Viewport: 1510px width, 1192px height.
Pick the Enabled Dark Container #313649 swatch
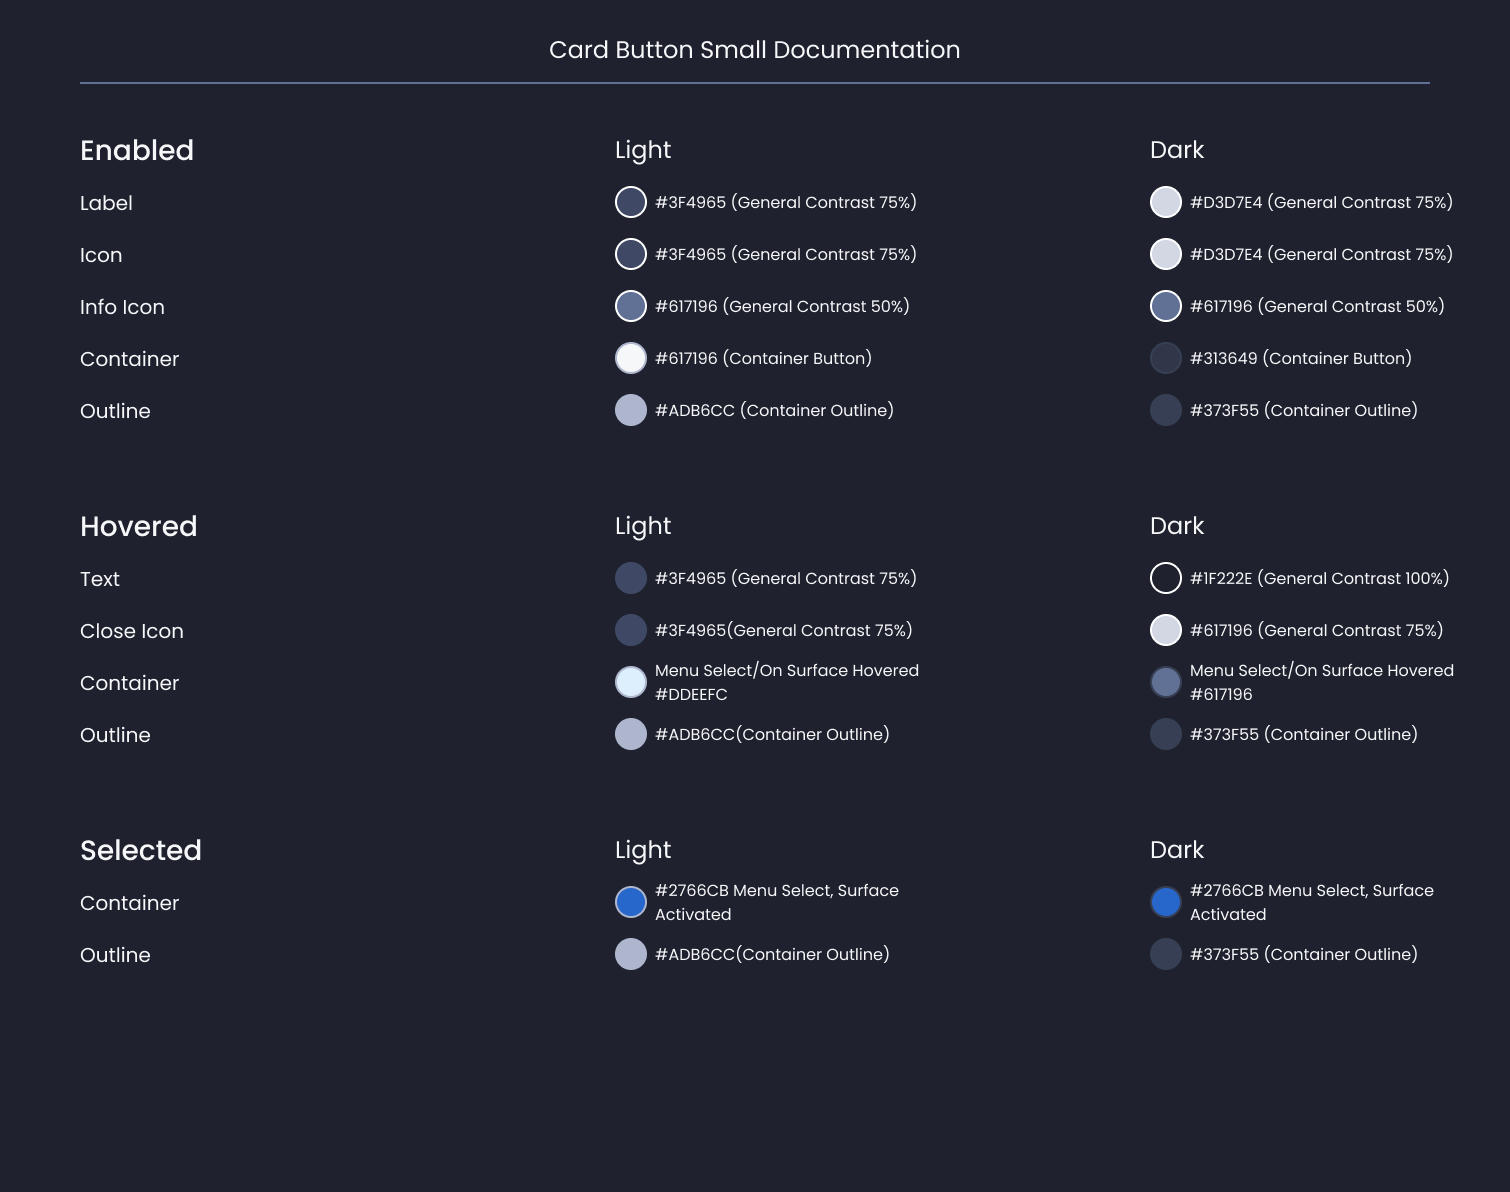[x=1166, y=358]
